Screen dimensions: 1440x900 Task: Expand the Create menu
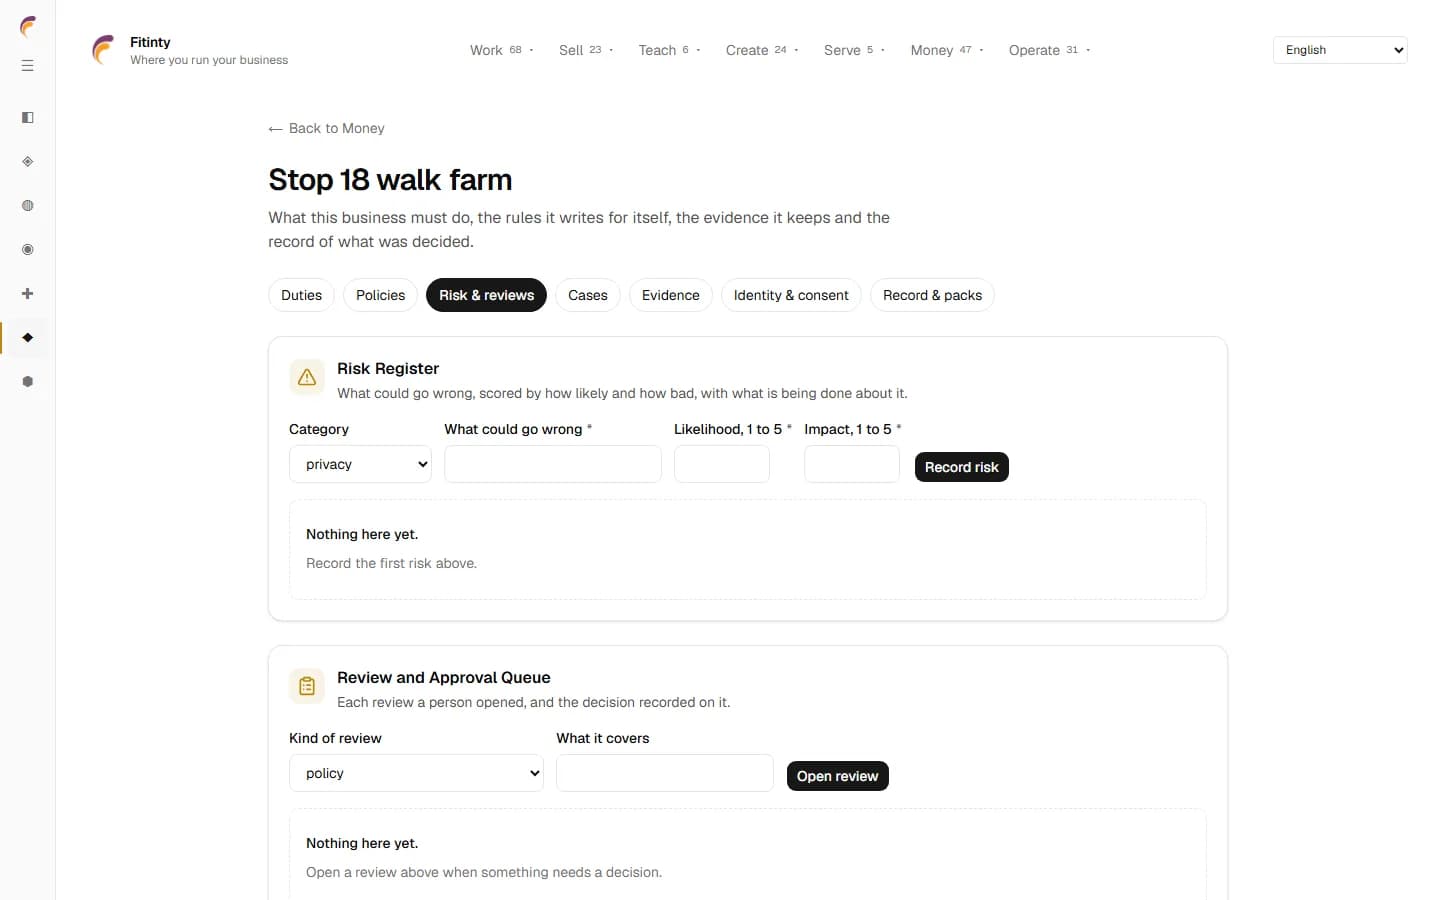762,50
